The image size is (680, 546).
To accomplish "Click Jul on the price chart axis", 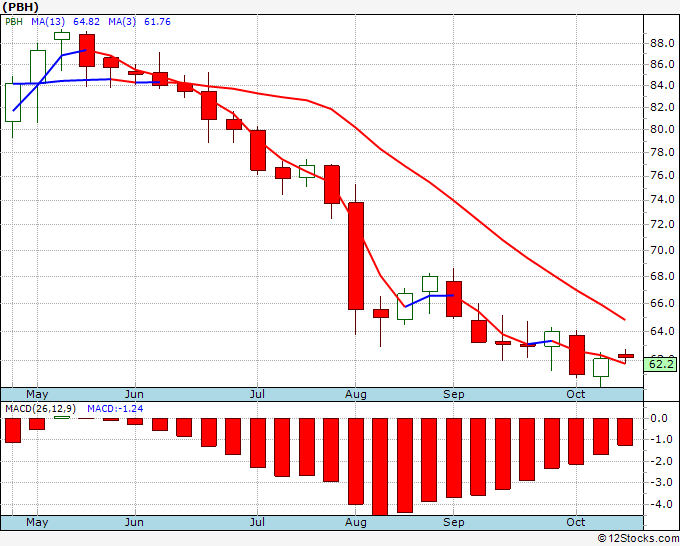I will [257, 394].
